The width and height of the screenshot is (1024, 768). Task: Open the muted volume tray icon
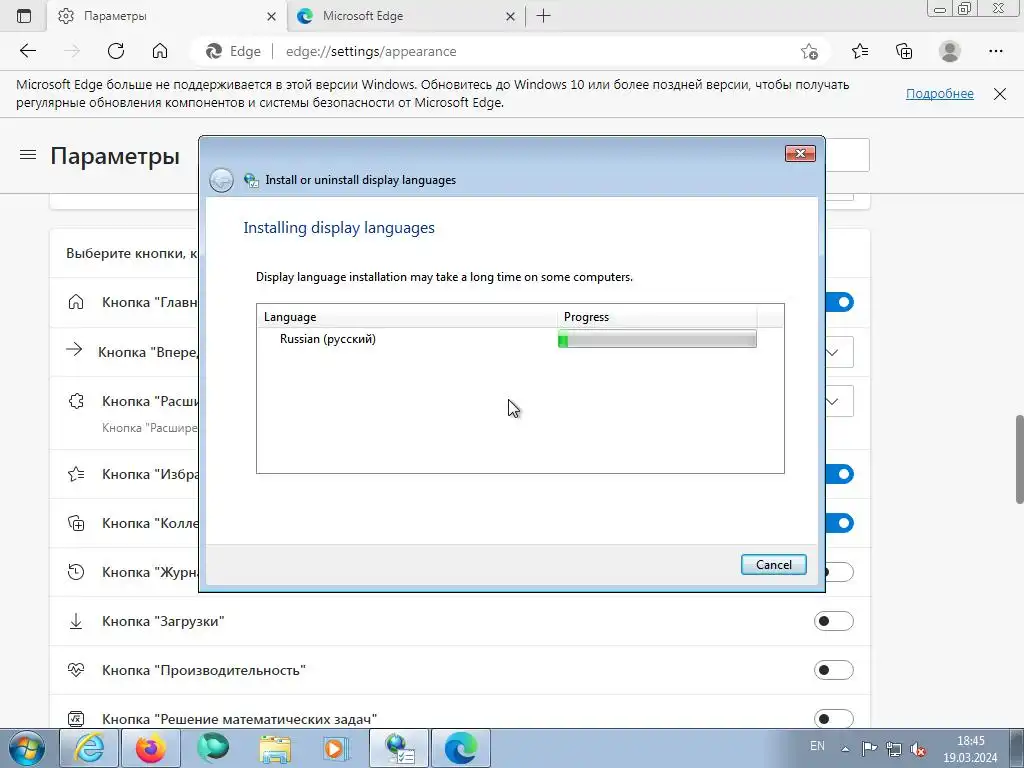click(x=918, y=749)
